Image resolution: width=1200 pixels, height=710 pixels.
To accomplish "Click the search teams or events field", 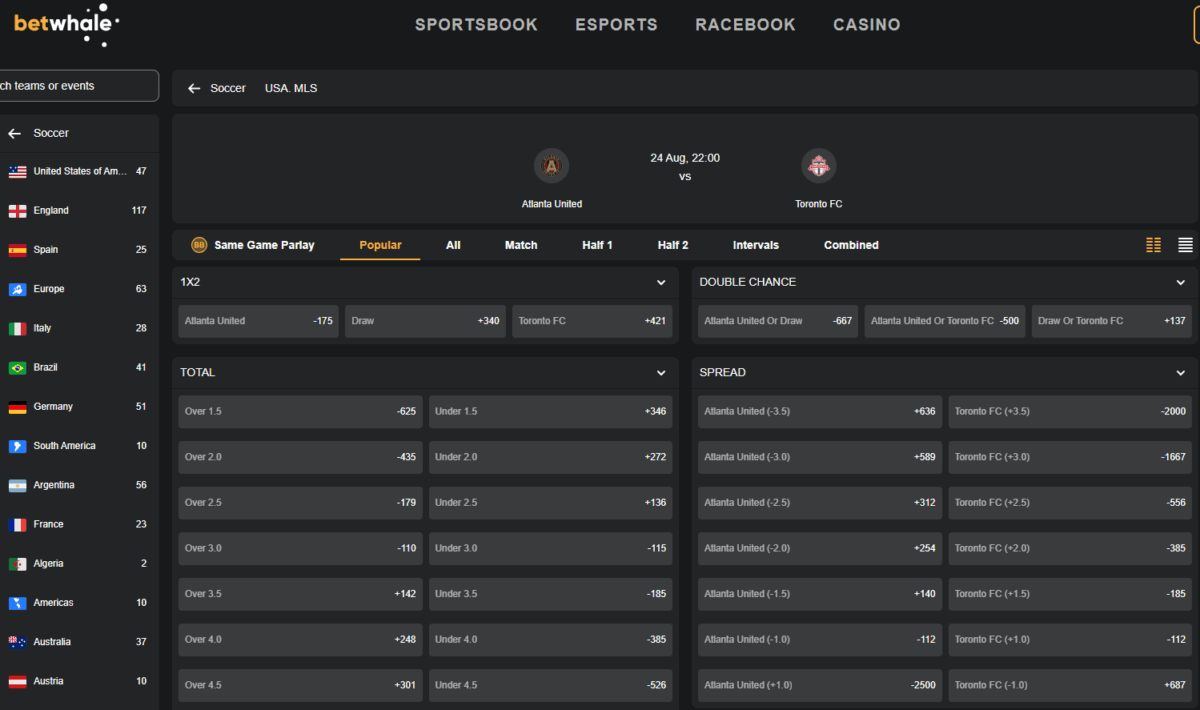I will [78, 86].
